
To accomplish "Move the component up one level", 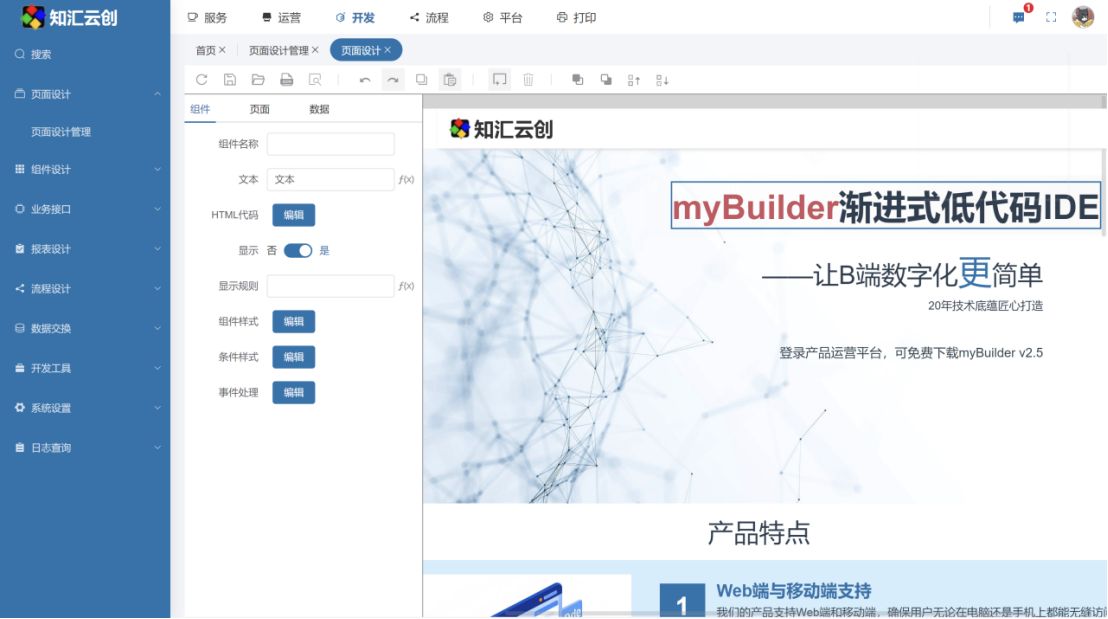I will pos(634,80).
